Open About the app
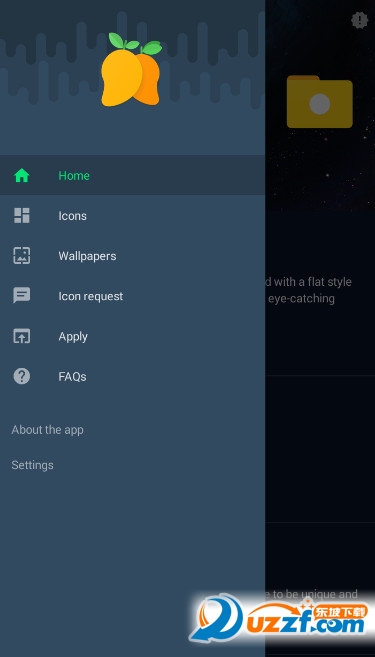The width and height of the screenshot is (375, 657). point(47,430)
